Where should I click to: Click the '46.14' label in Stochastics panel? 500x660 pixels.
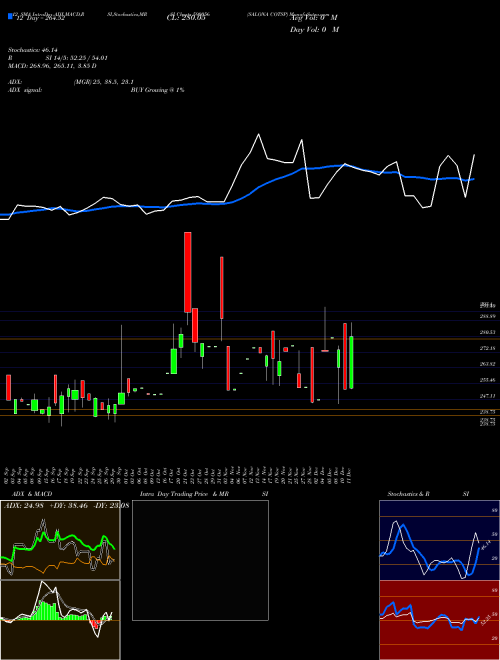click(x=486, y=546)
